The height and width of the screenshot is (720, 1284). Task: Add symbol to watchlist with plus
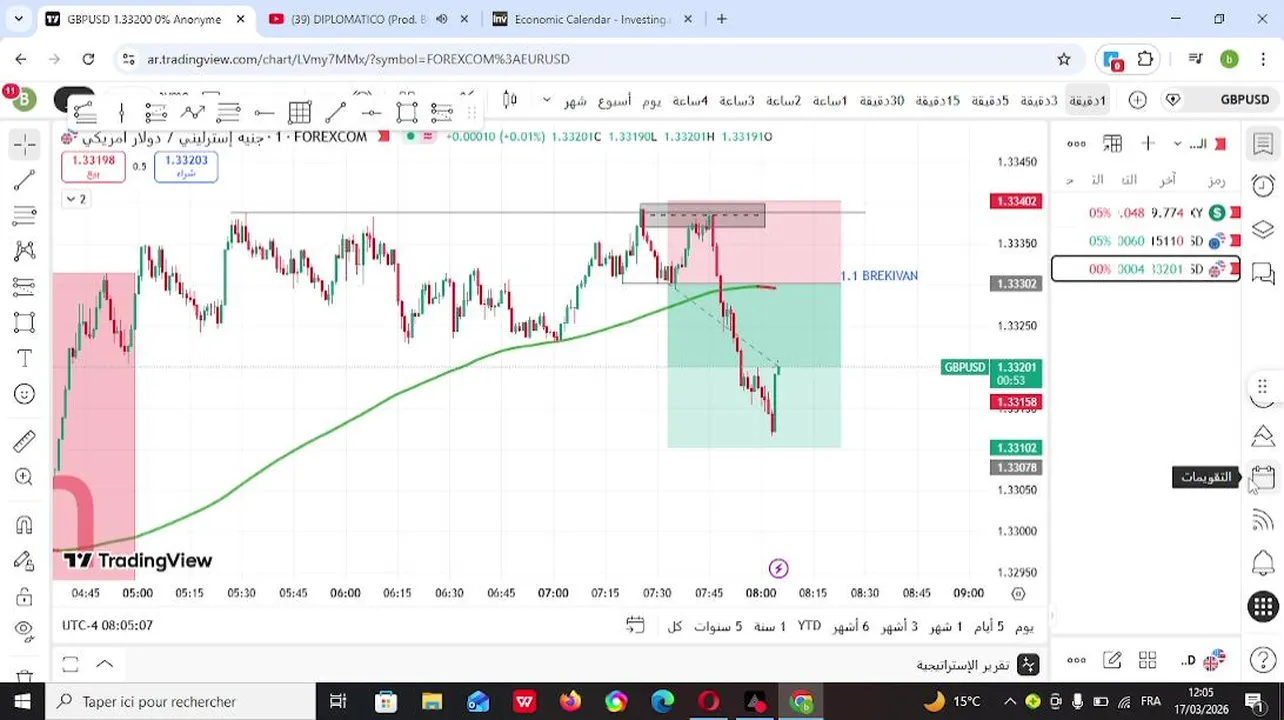tap(1148, 144)
